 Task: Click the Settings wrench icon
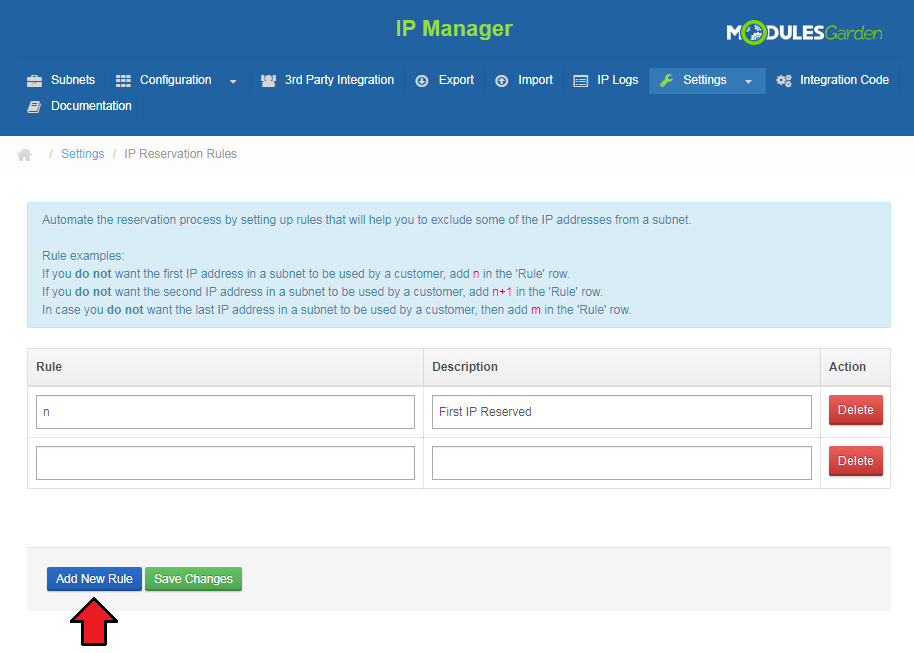pos(666,80)
